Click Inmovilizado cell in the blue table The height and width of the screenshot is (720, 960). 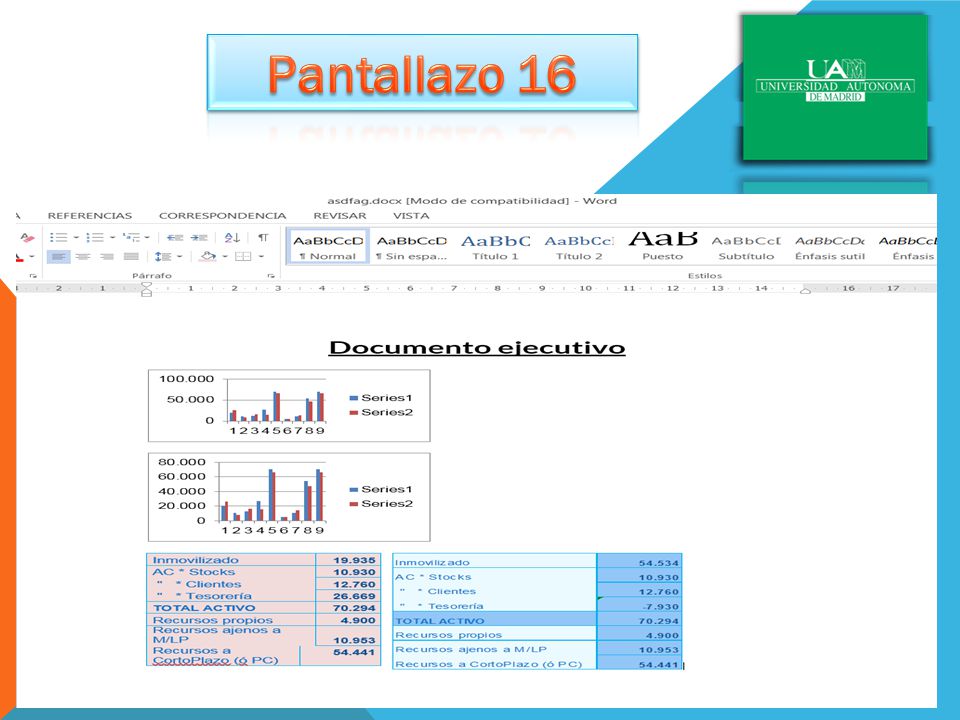tap(495, 563)
